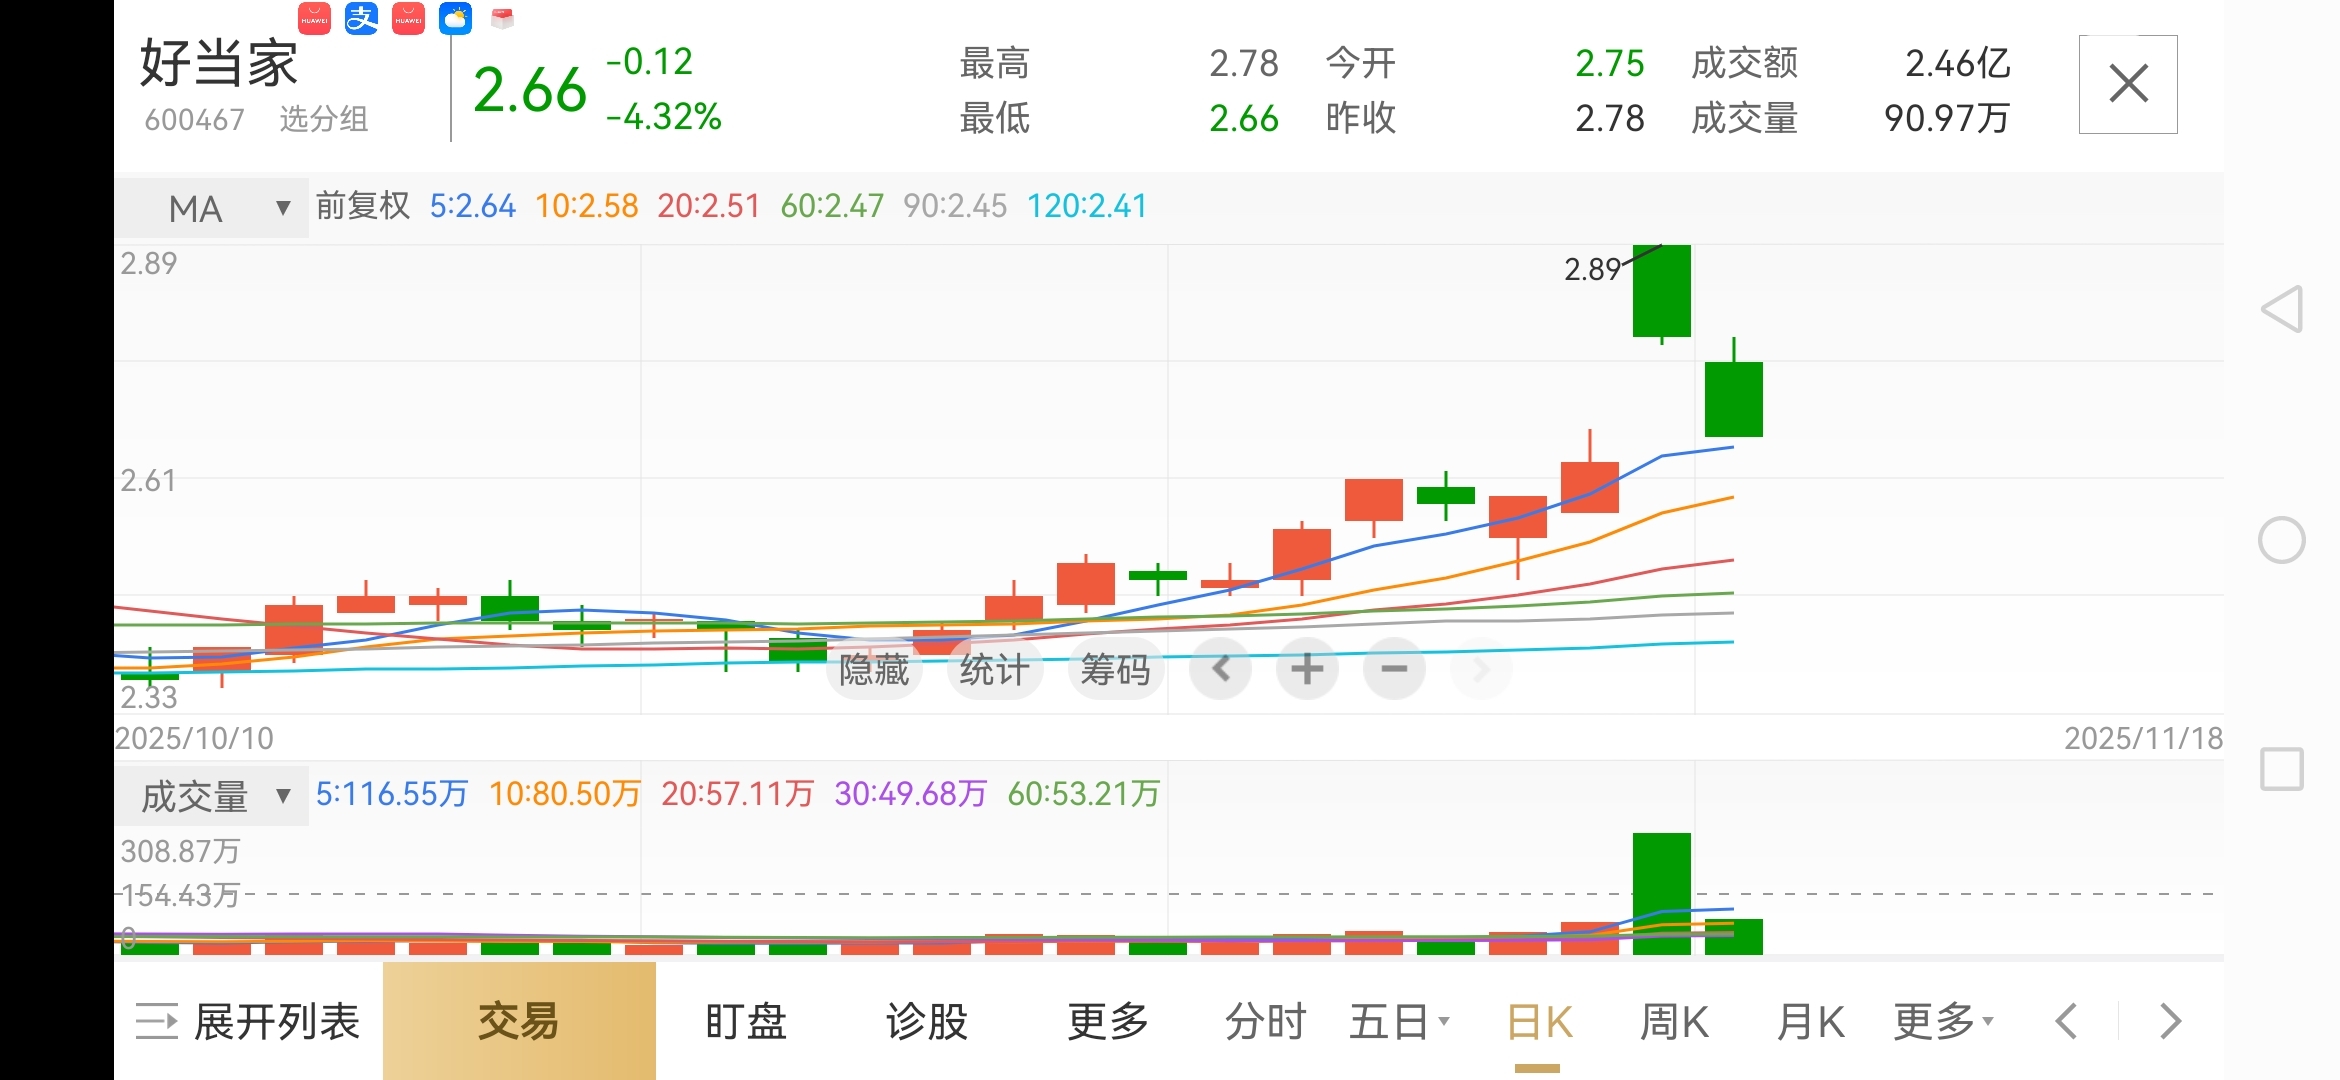
Task: Zoom out chart with minus icon
Action: tap(1394, 669)
